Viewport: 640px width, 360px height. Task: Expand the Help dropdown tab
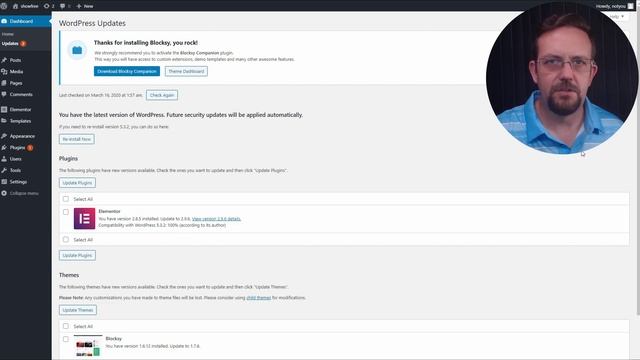(x=616, y=16)
